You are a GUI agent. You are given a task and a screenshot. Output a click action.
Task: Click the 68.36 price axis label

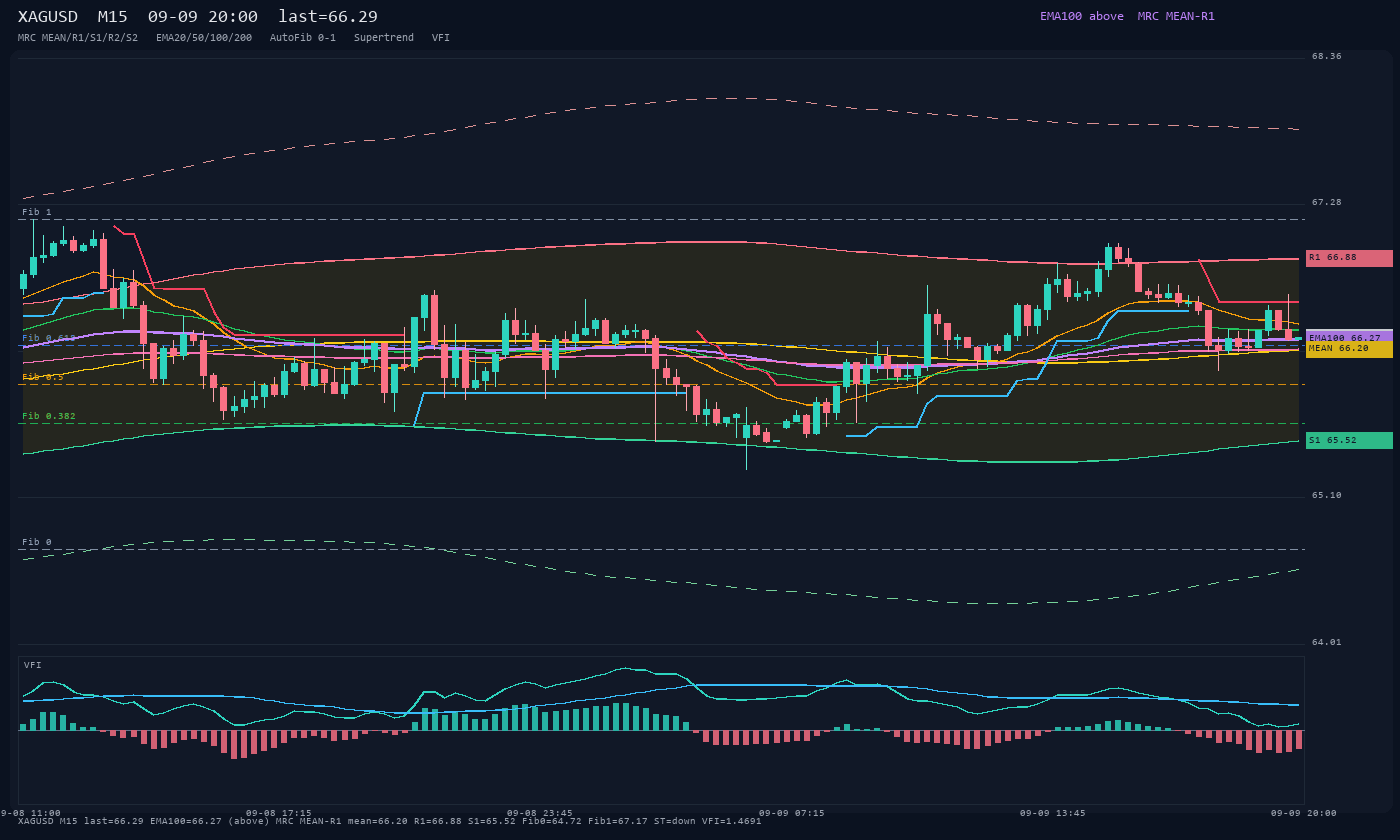point(1327,57)
